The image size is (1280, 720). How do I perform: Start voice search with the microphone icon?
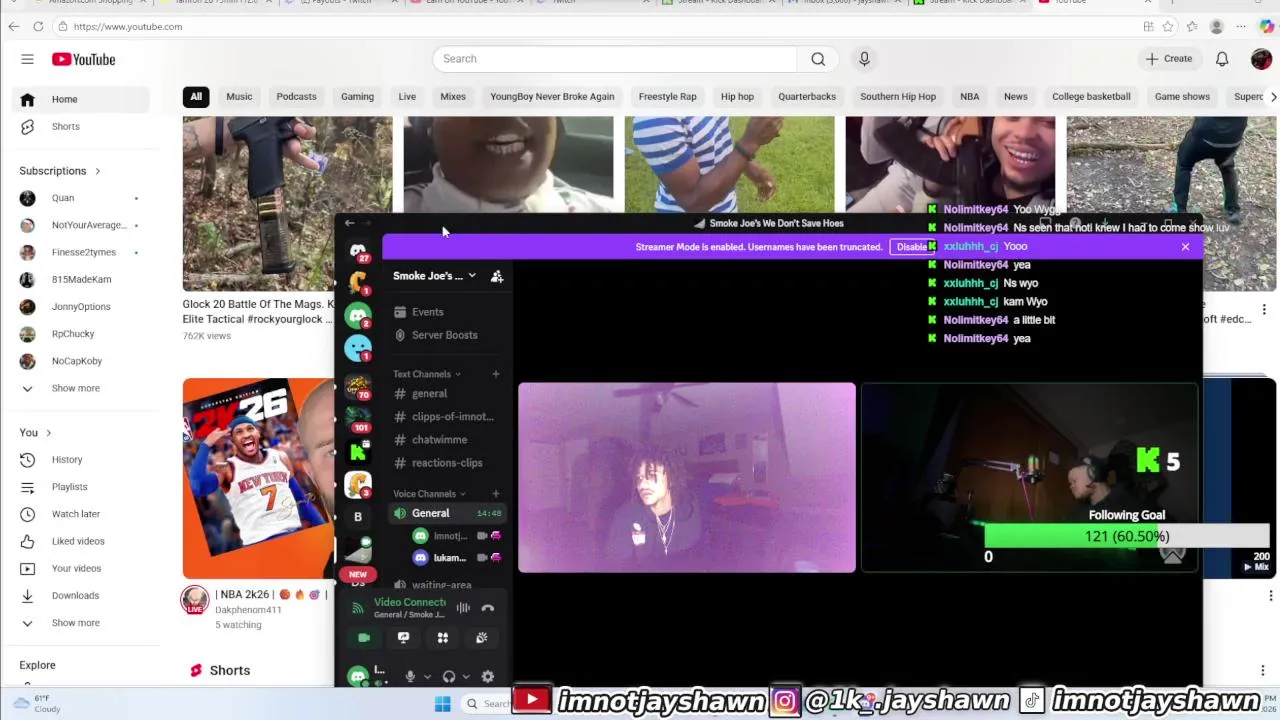click(x=864, y=59)
